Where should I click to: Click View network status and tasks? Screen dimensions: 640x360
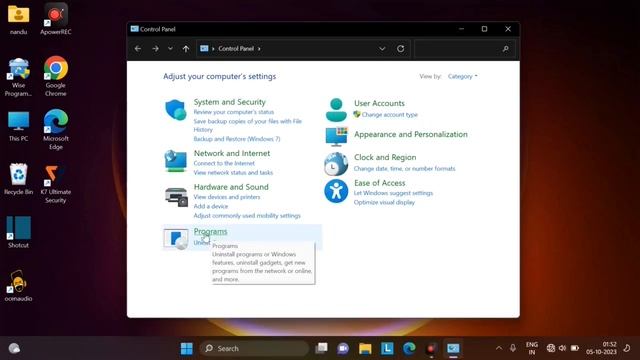(233, 173)
